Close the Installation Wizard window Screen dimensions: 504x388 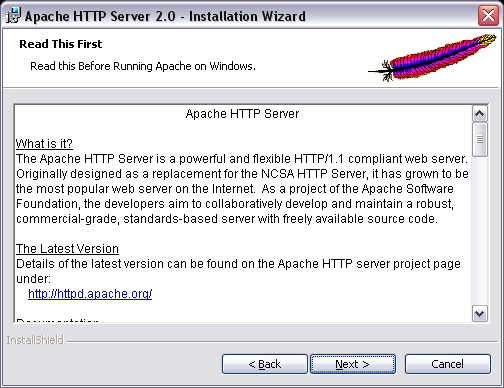click(488, 15)
